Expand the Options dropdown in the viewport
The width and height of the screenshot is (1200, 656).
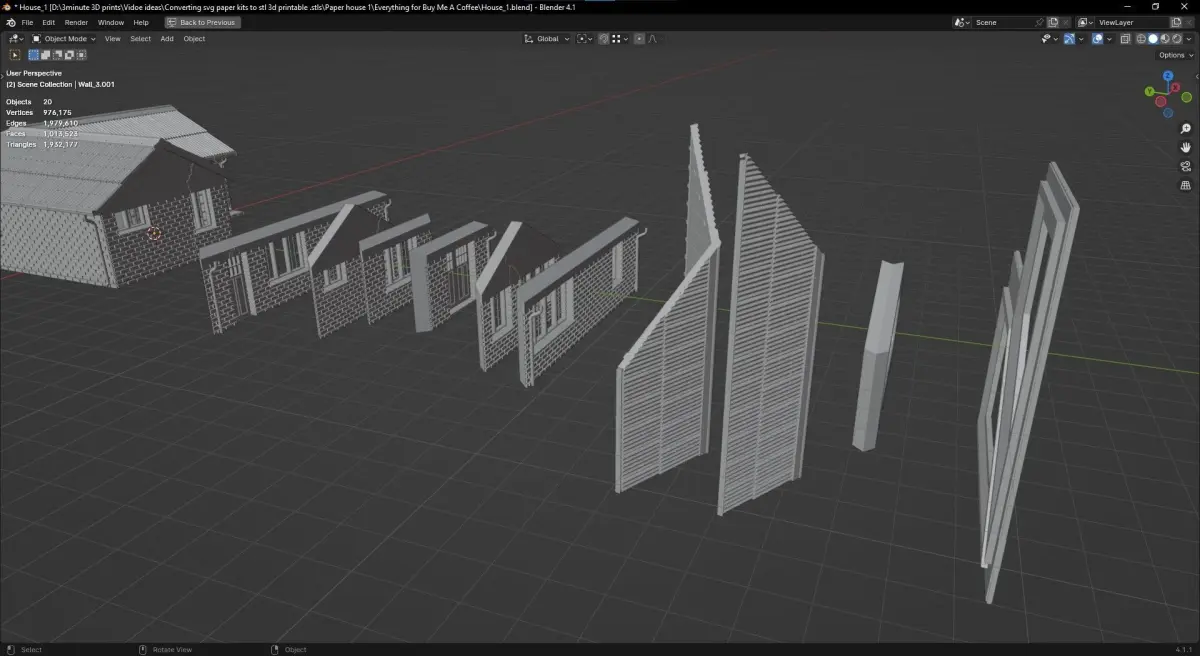pyautogui.click(x=1175, y=55)
